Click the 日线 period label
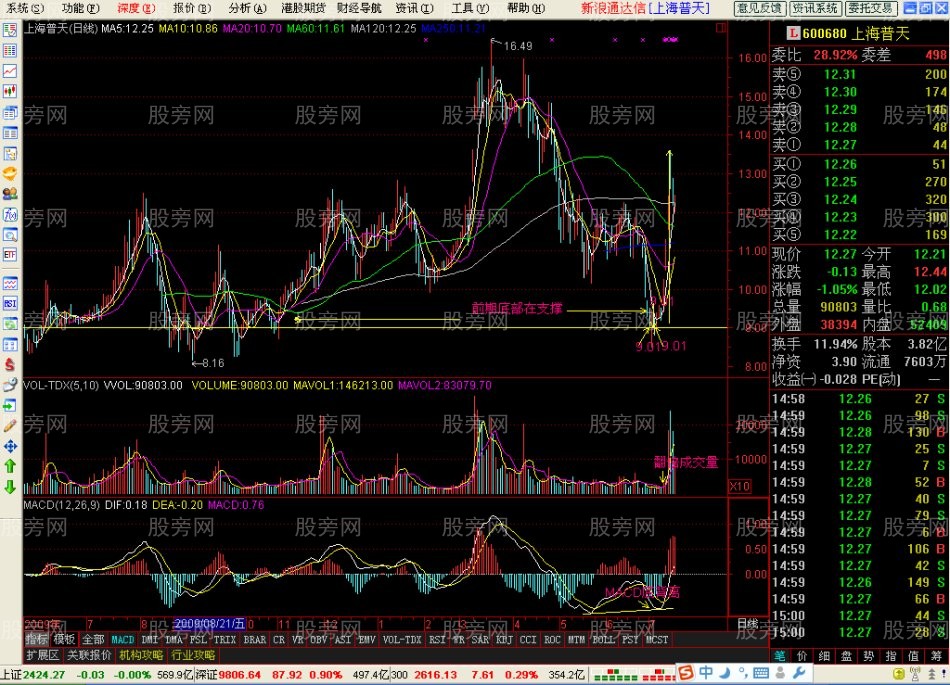Image resolution: width=950 pixels, height=685 pixels. click(748, 624)
